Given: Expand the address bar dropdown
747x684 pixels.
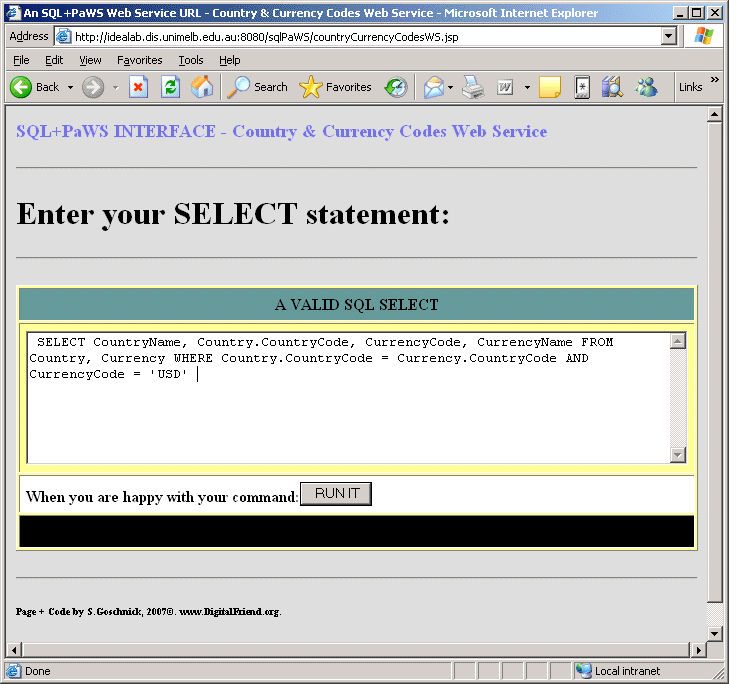Looking at the screenshot, I should pos(668,36).
